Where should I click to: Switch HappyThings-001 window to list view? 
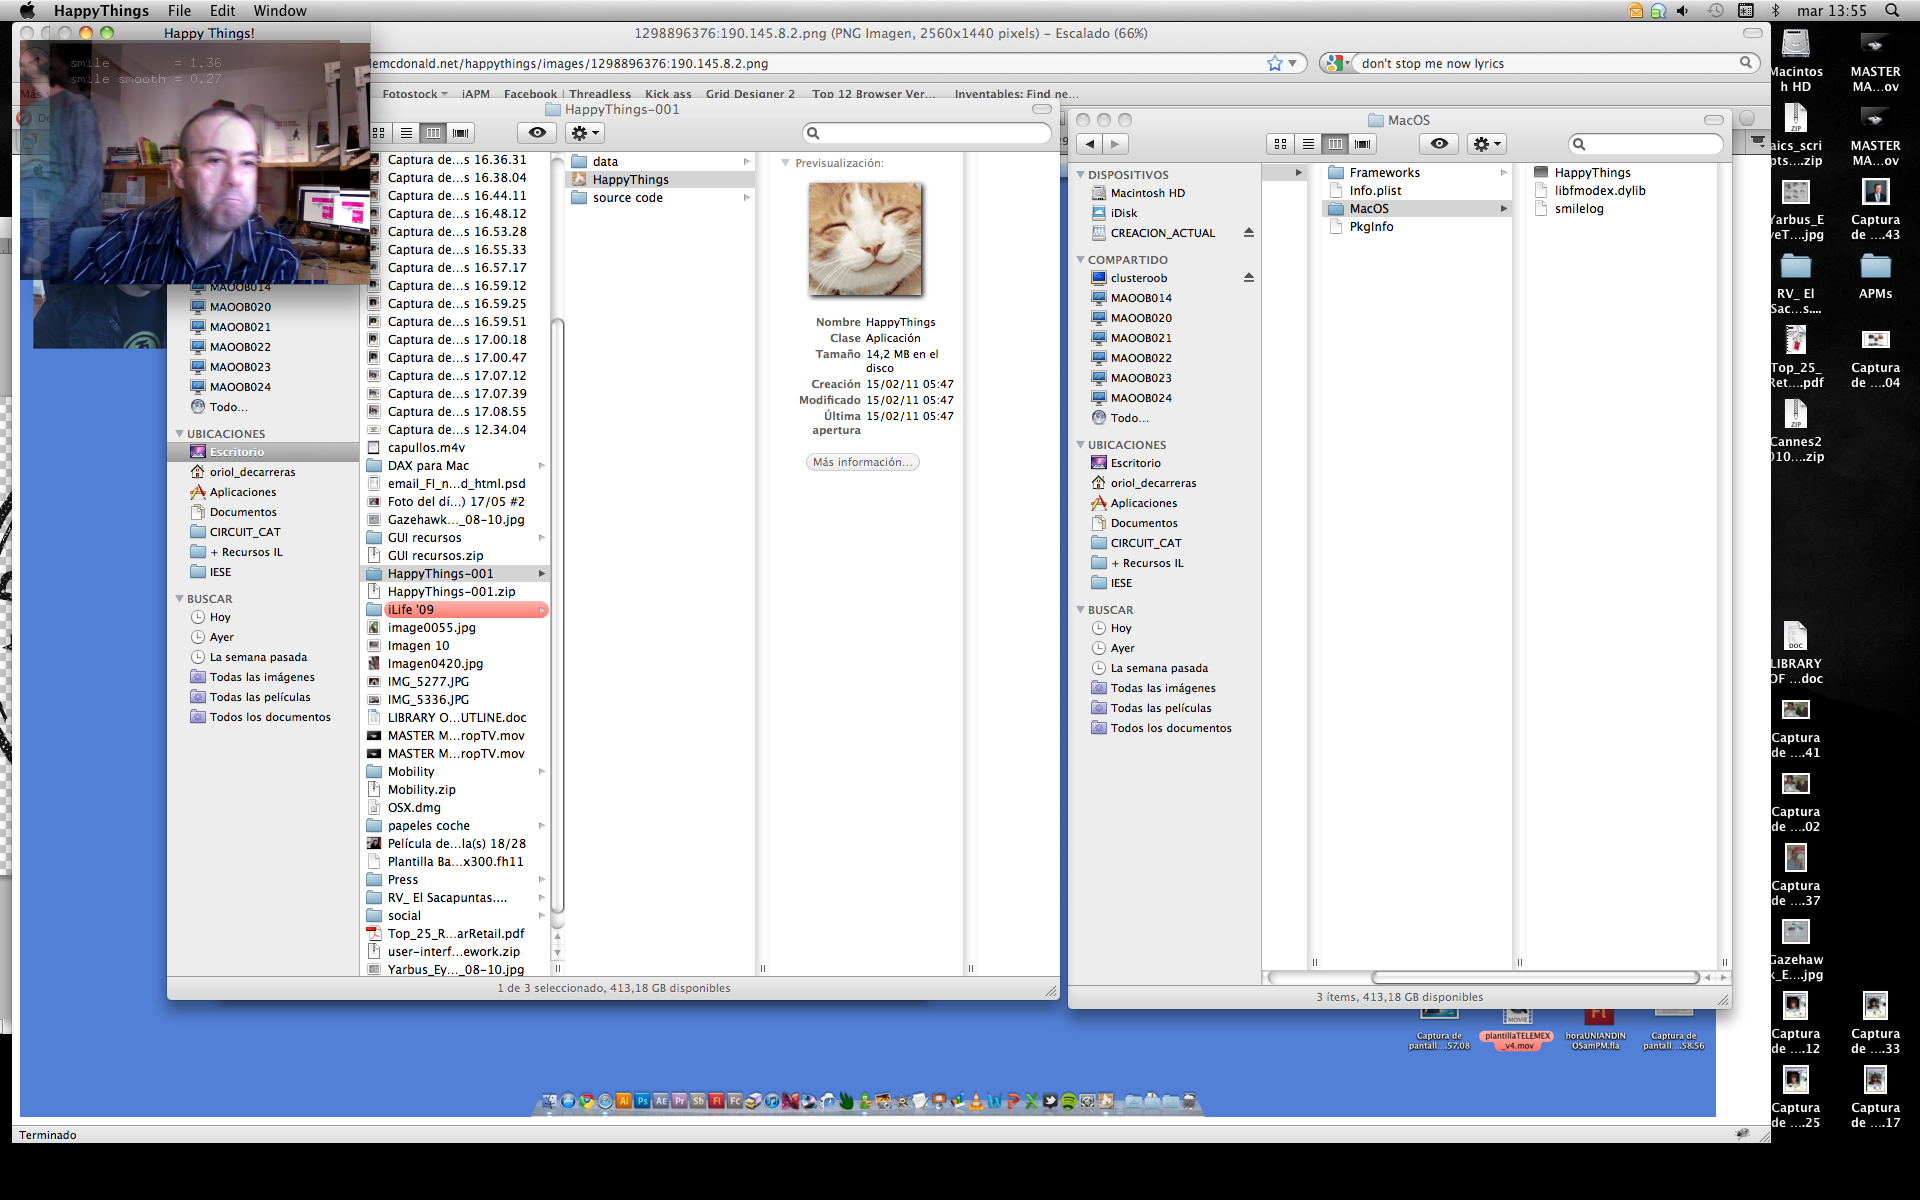(406, 133)
